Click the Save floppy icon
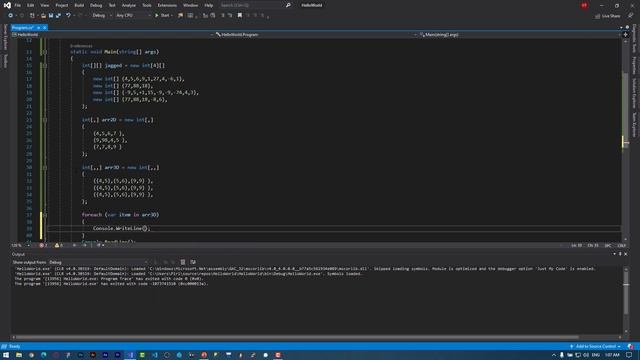Viewport: 640px width, 360px height. (51, 16)
